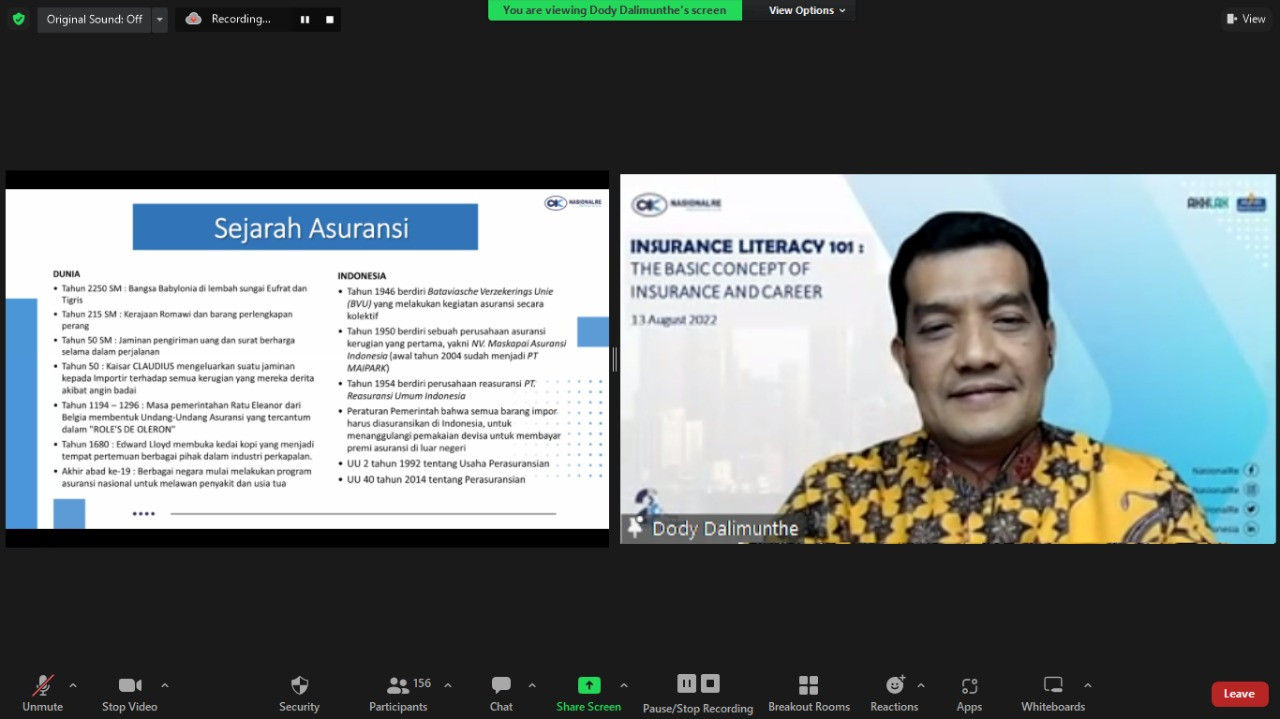1280x719 pixels.
Task: Select Dody Dalimunthe's video feed
Action: 948,359
